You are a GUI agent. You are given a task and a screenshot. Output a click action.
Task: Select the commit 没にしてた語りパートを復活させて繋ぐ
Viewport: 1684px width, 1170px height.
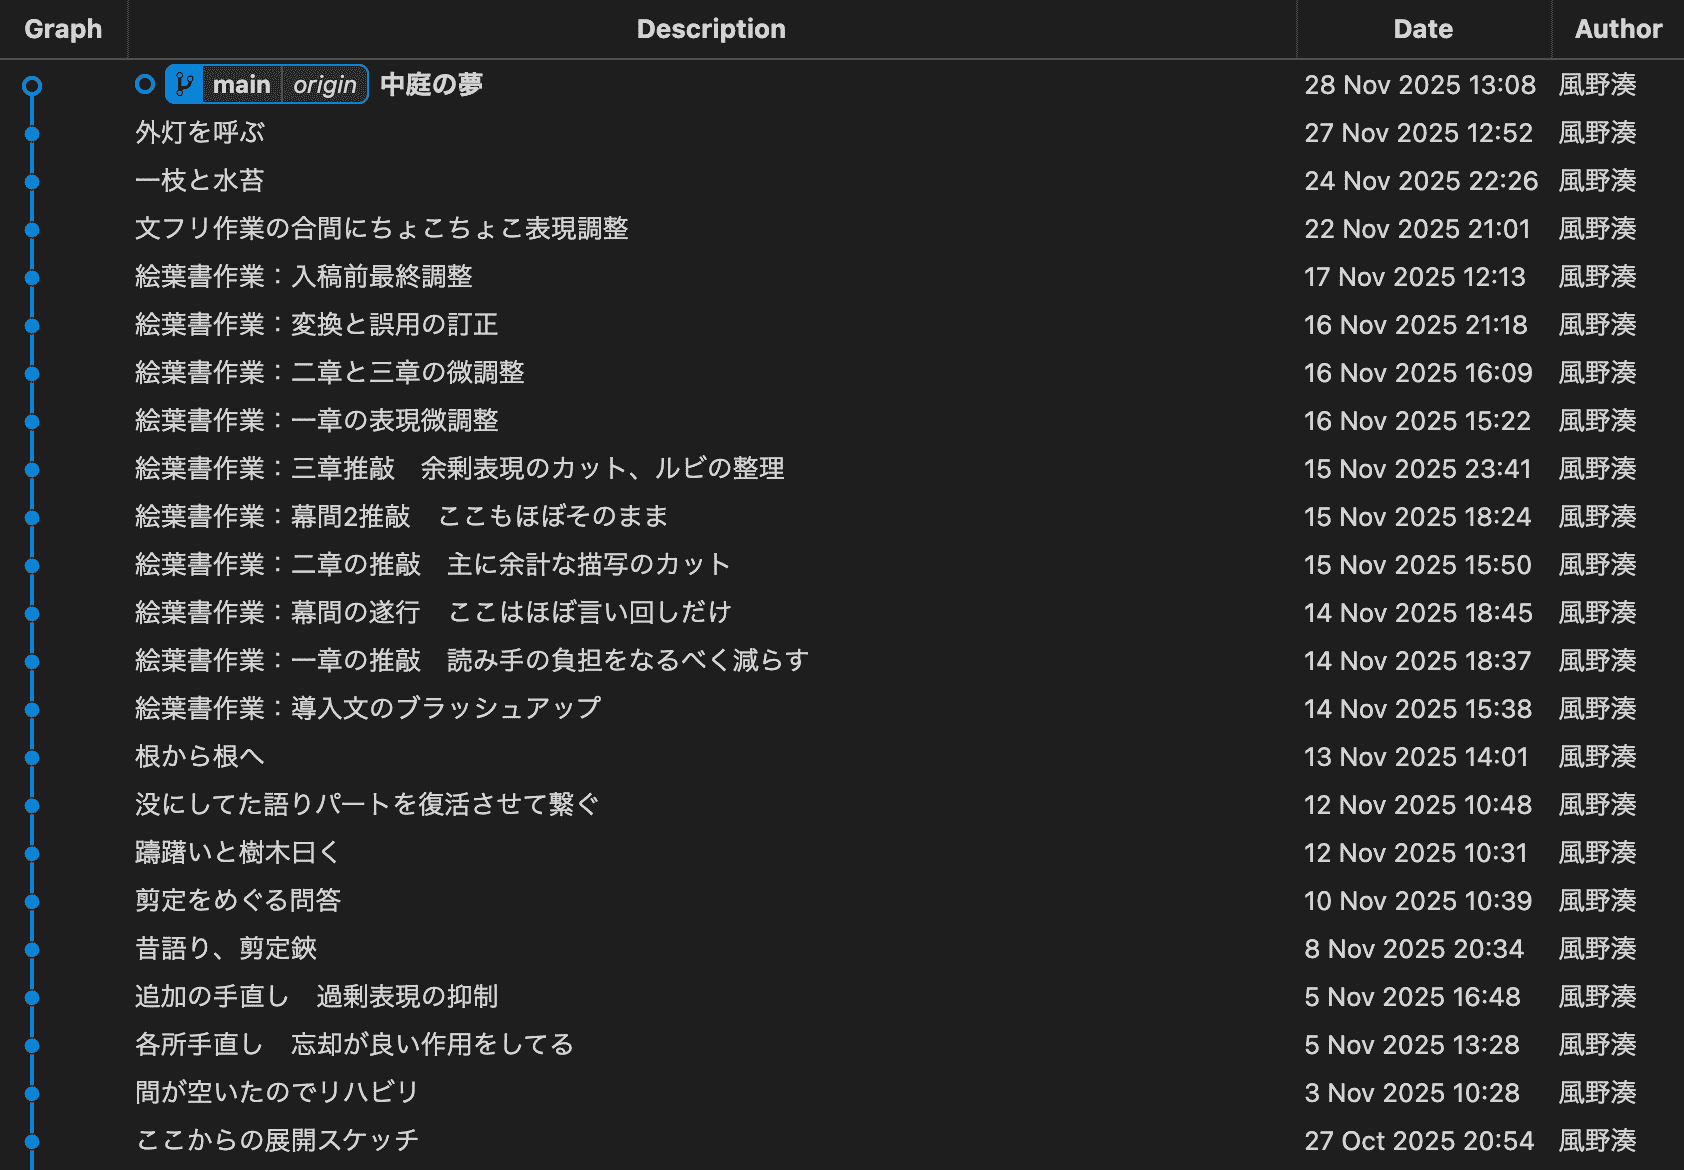pyautogui.click(x=366, y=805)
